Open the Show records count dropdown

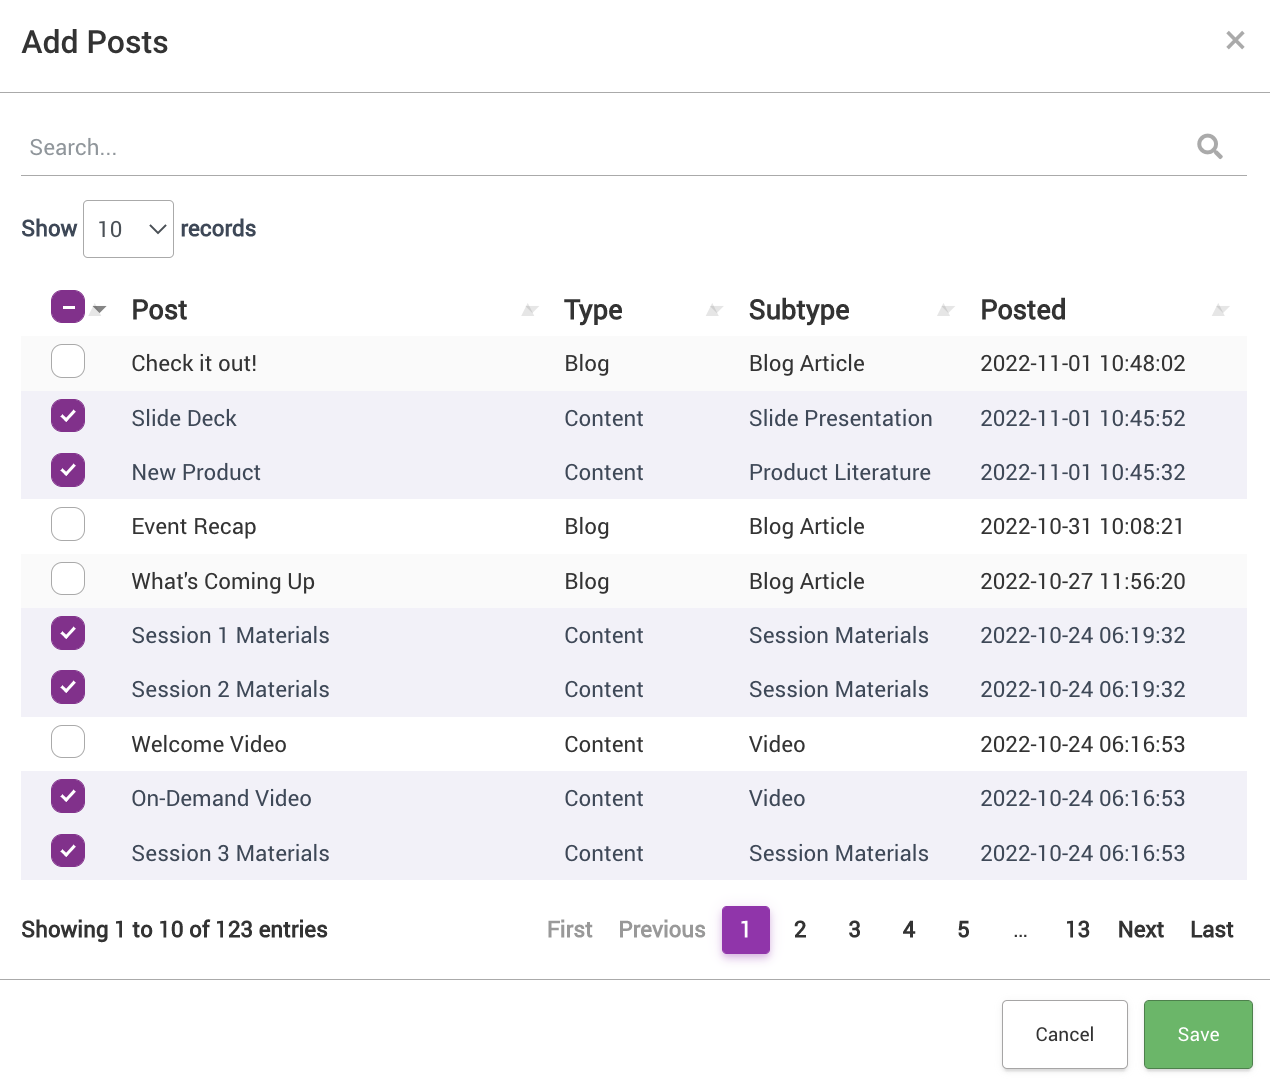pyautogui.click(x=128, y=229)
